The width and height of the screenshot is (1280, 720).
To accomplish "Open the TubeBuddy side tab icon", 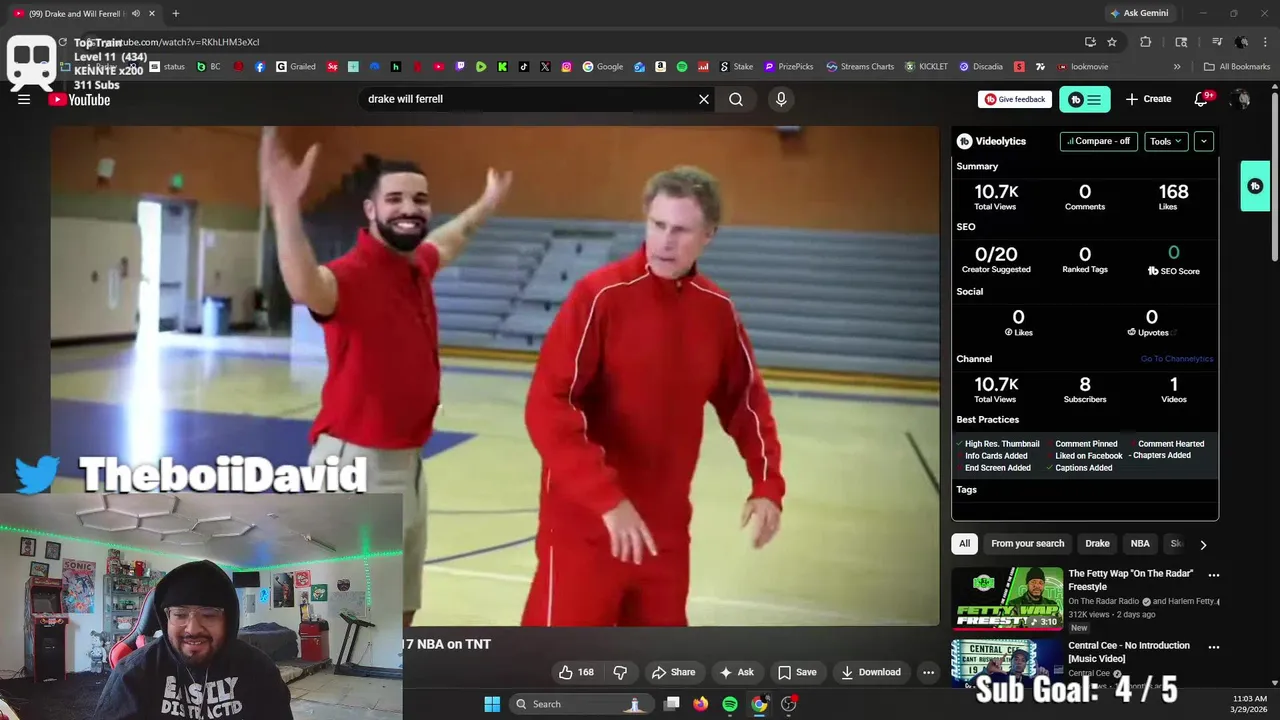I will (1255, 186).
